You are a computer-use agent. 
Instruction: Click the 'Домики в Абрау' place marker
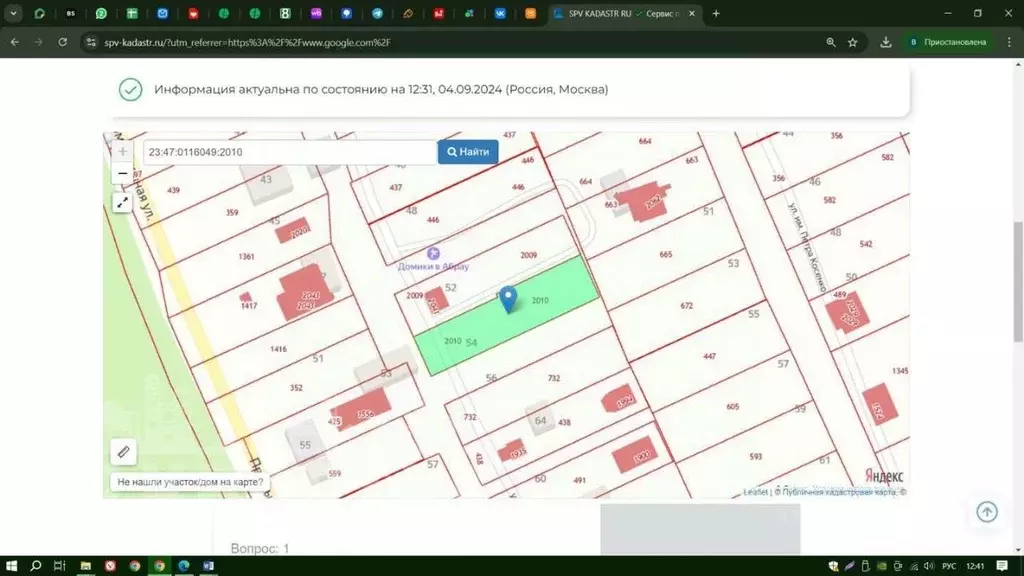pyautogui.click(x=433, y=253)
